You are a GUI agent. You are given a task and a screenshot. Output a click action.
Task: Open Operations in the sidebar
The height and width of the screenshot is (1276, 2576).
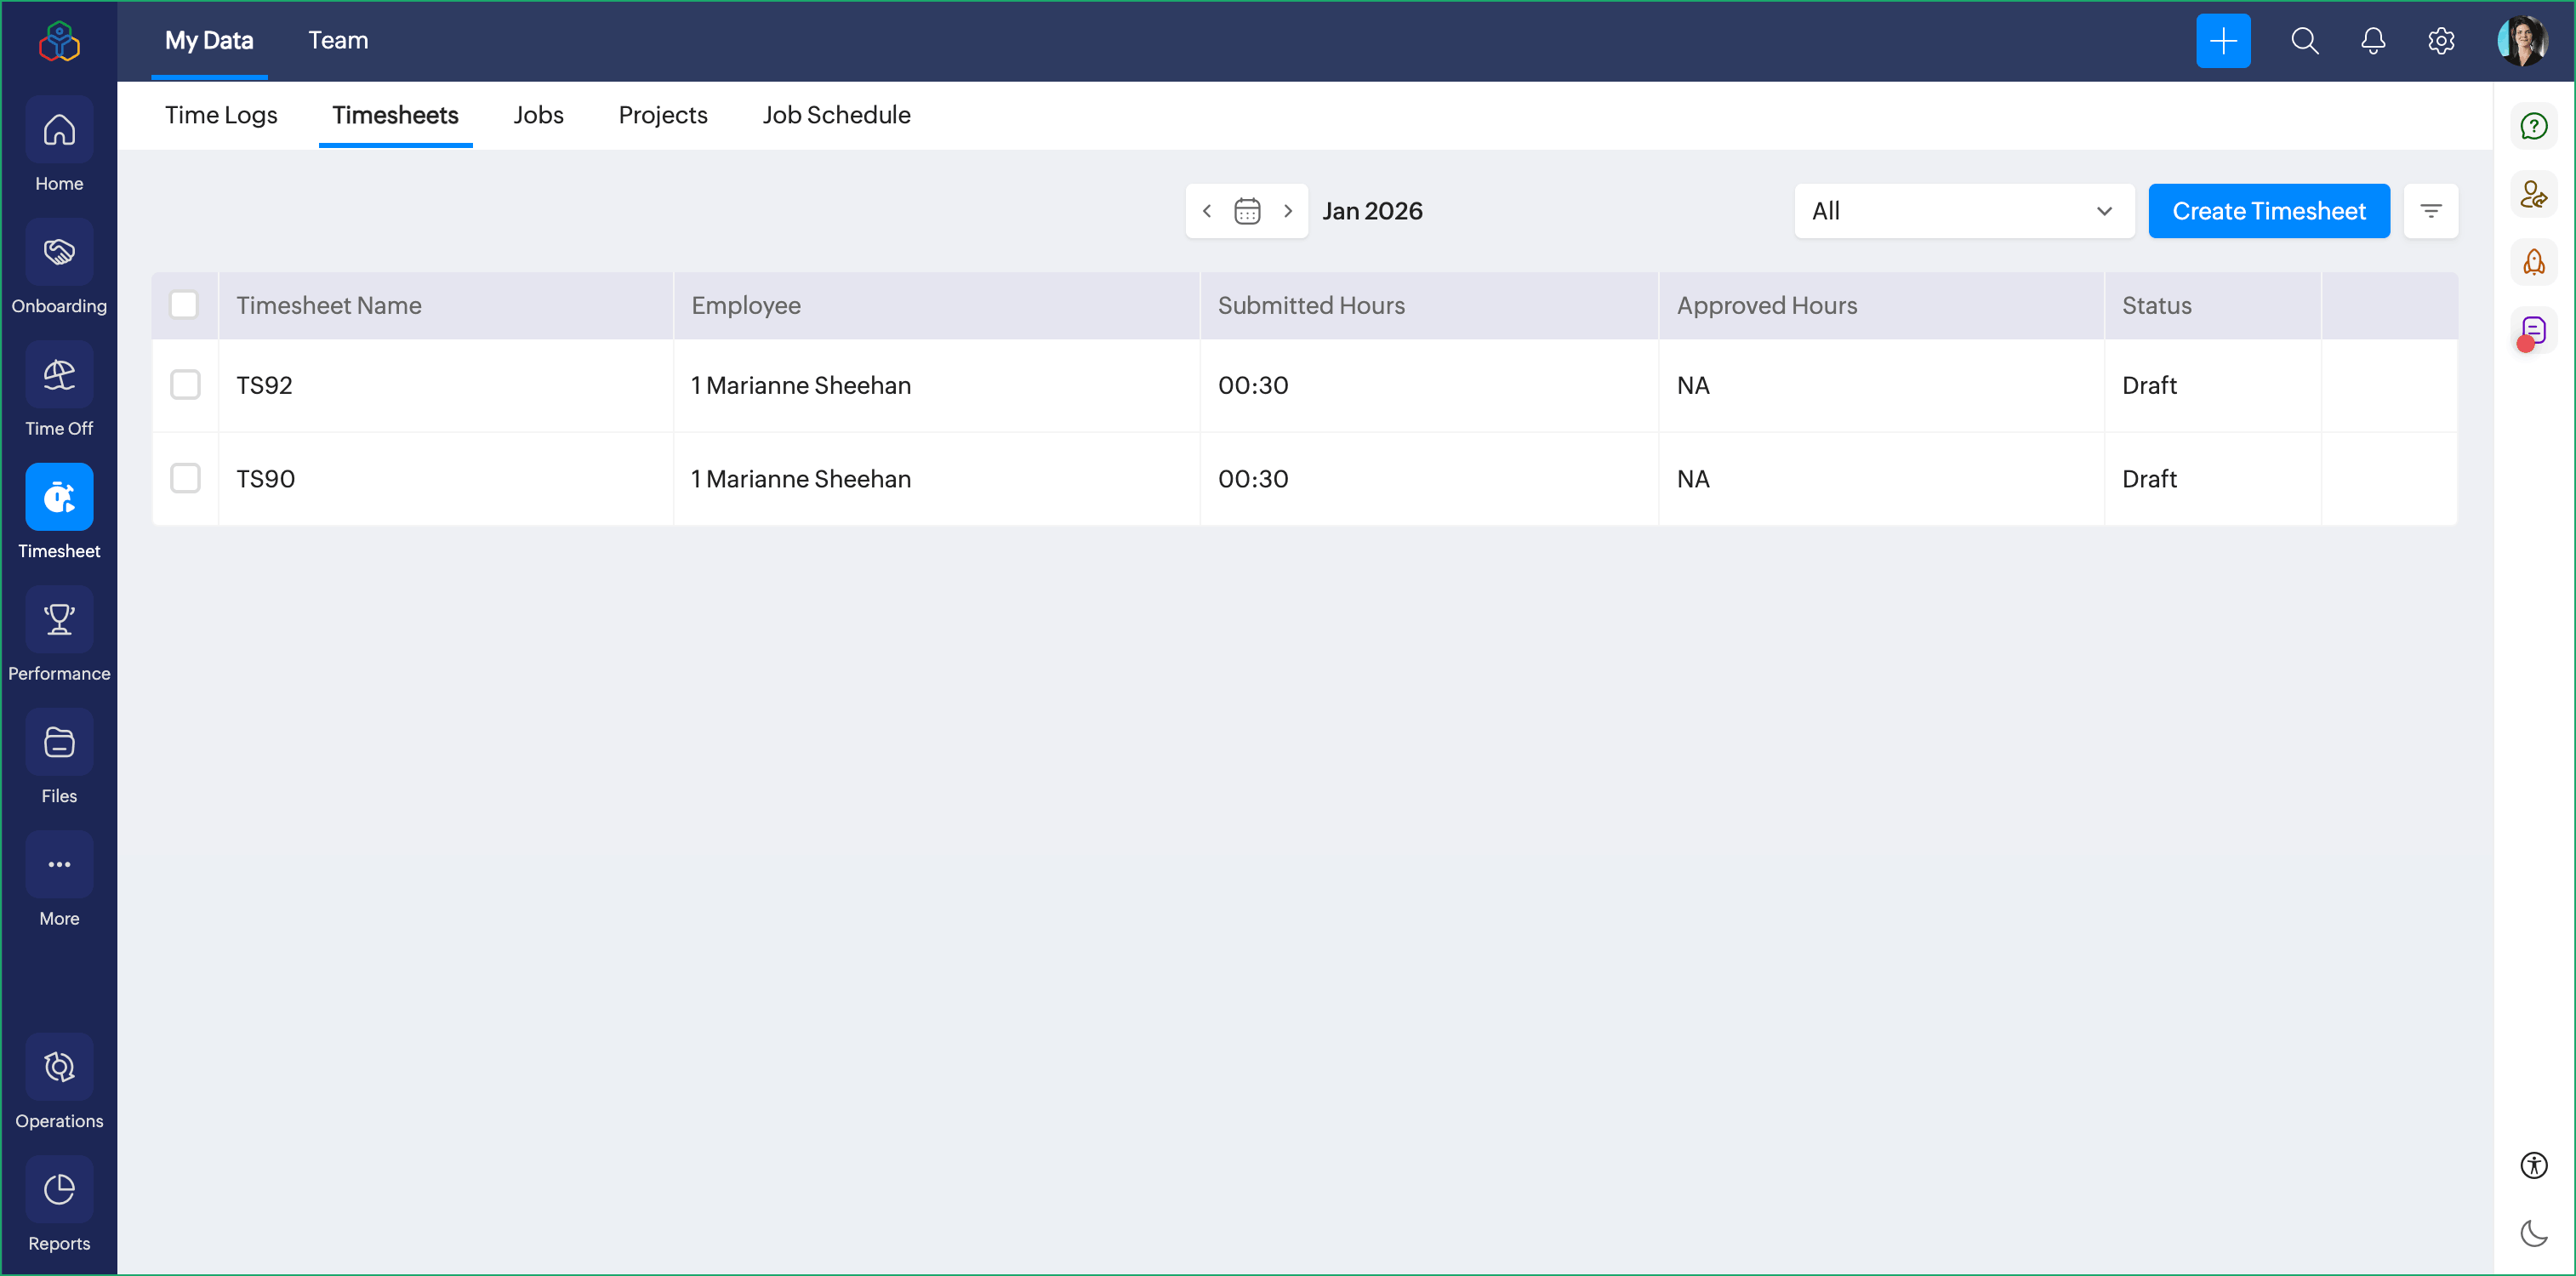(59, 1067)
